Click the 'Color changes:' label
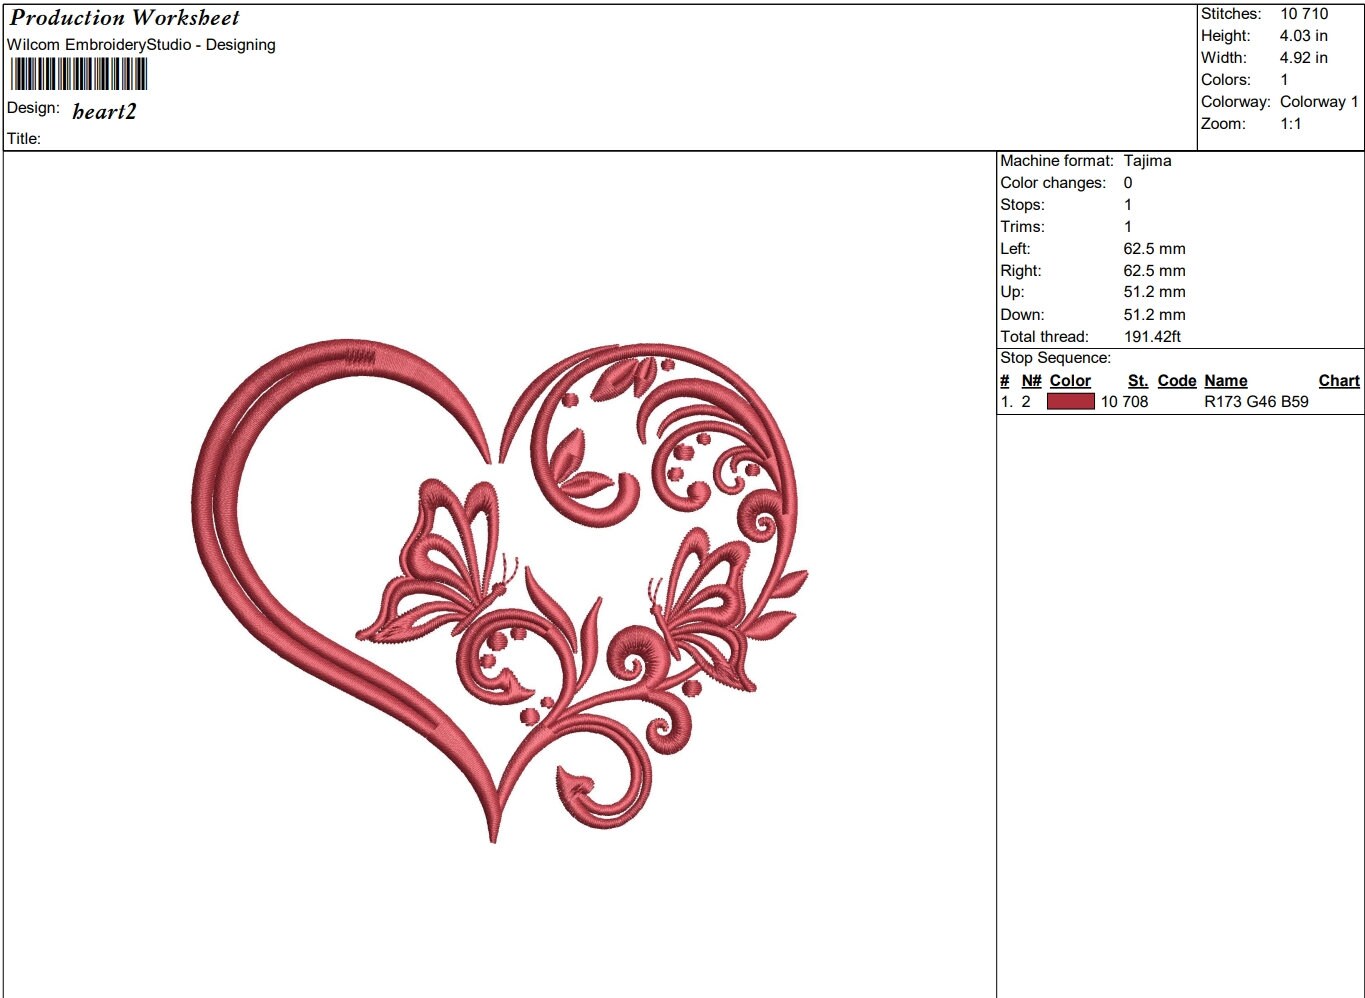The image size is (1365, 998). coord(1053,183)
